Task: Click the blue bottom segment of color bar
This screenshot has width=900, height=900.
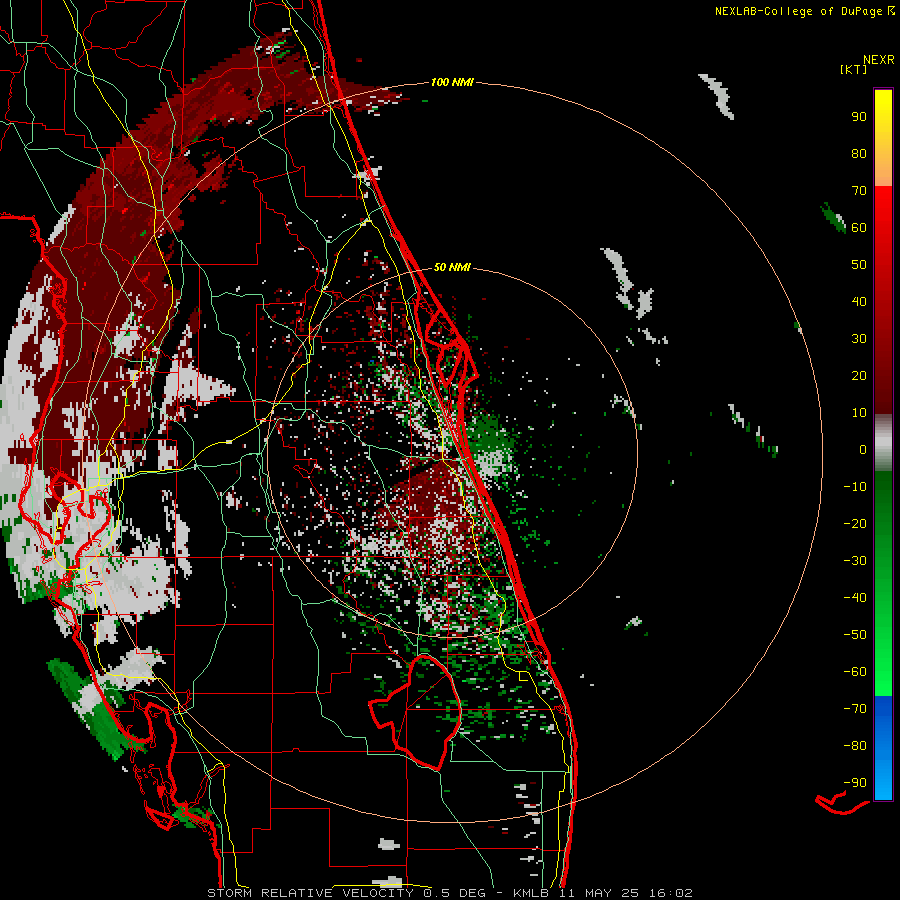Action: tap(883, 748)
